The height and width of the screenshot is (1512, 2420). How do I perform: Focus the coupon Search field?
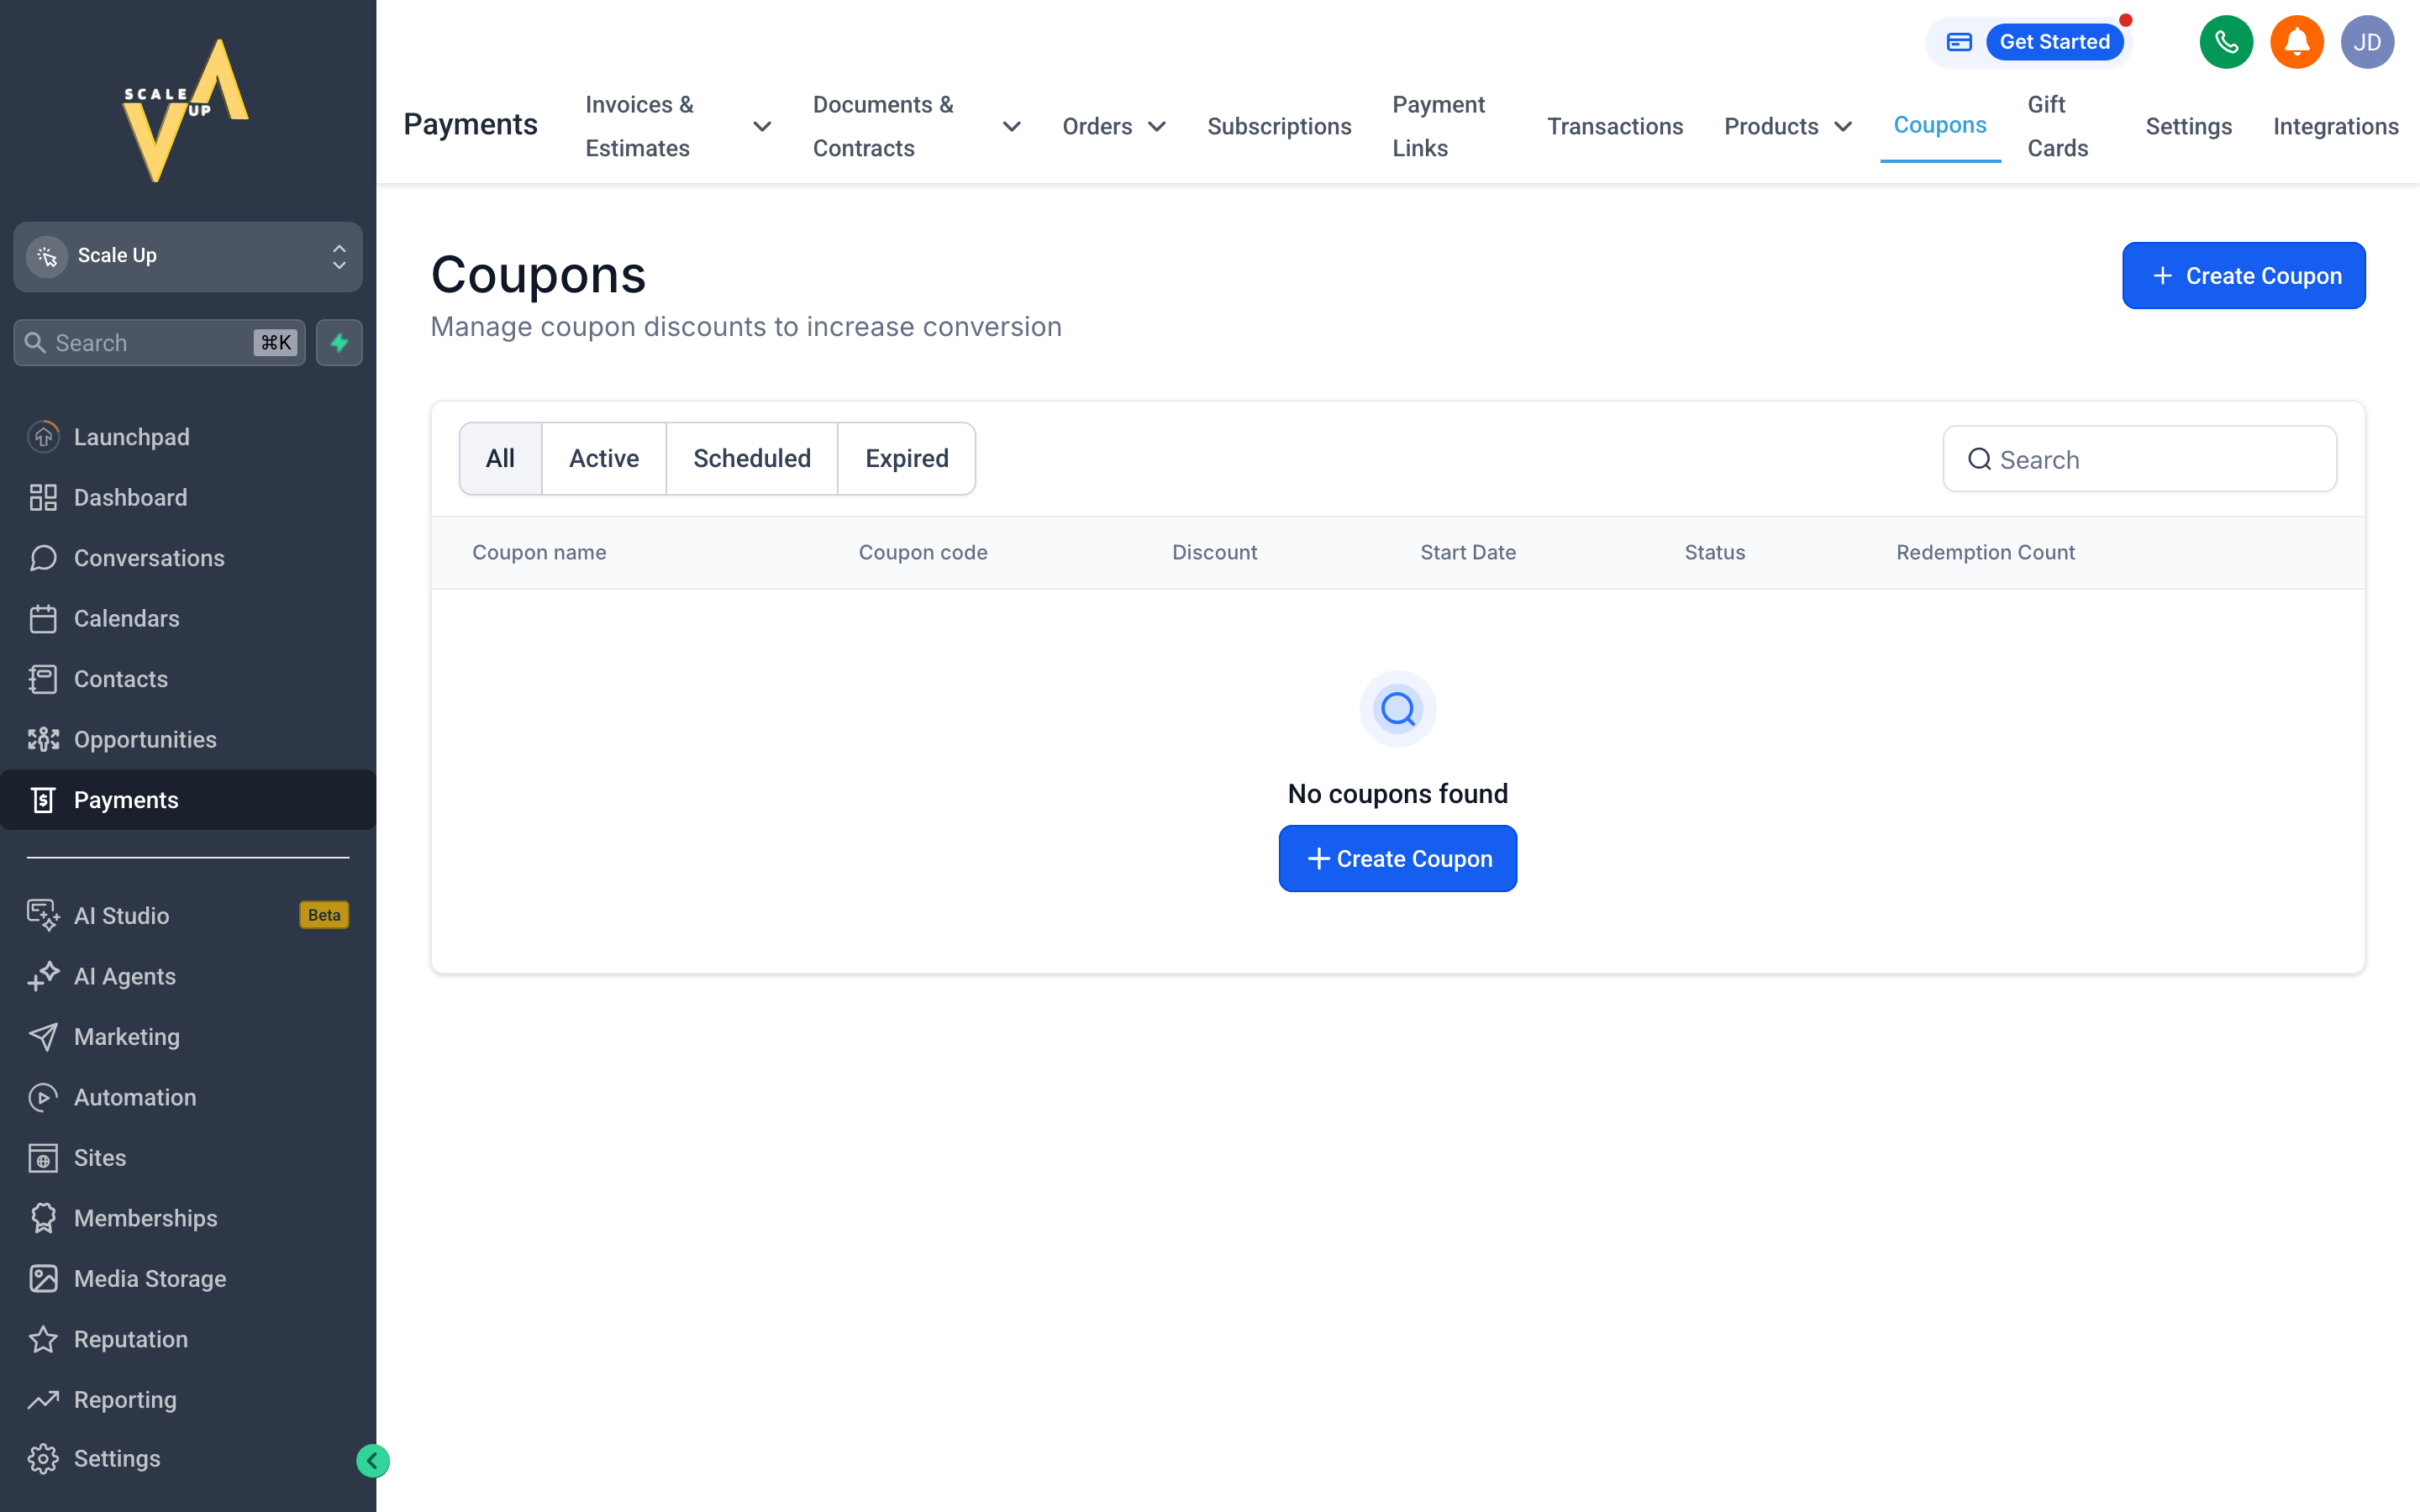point(2139,459)
